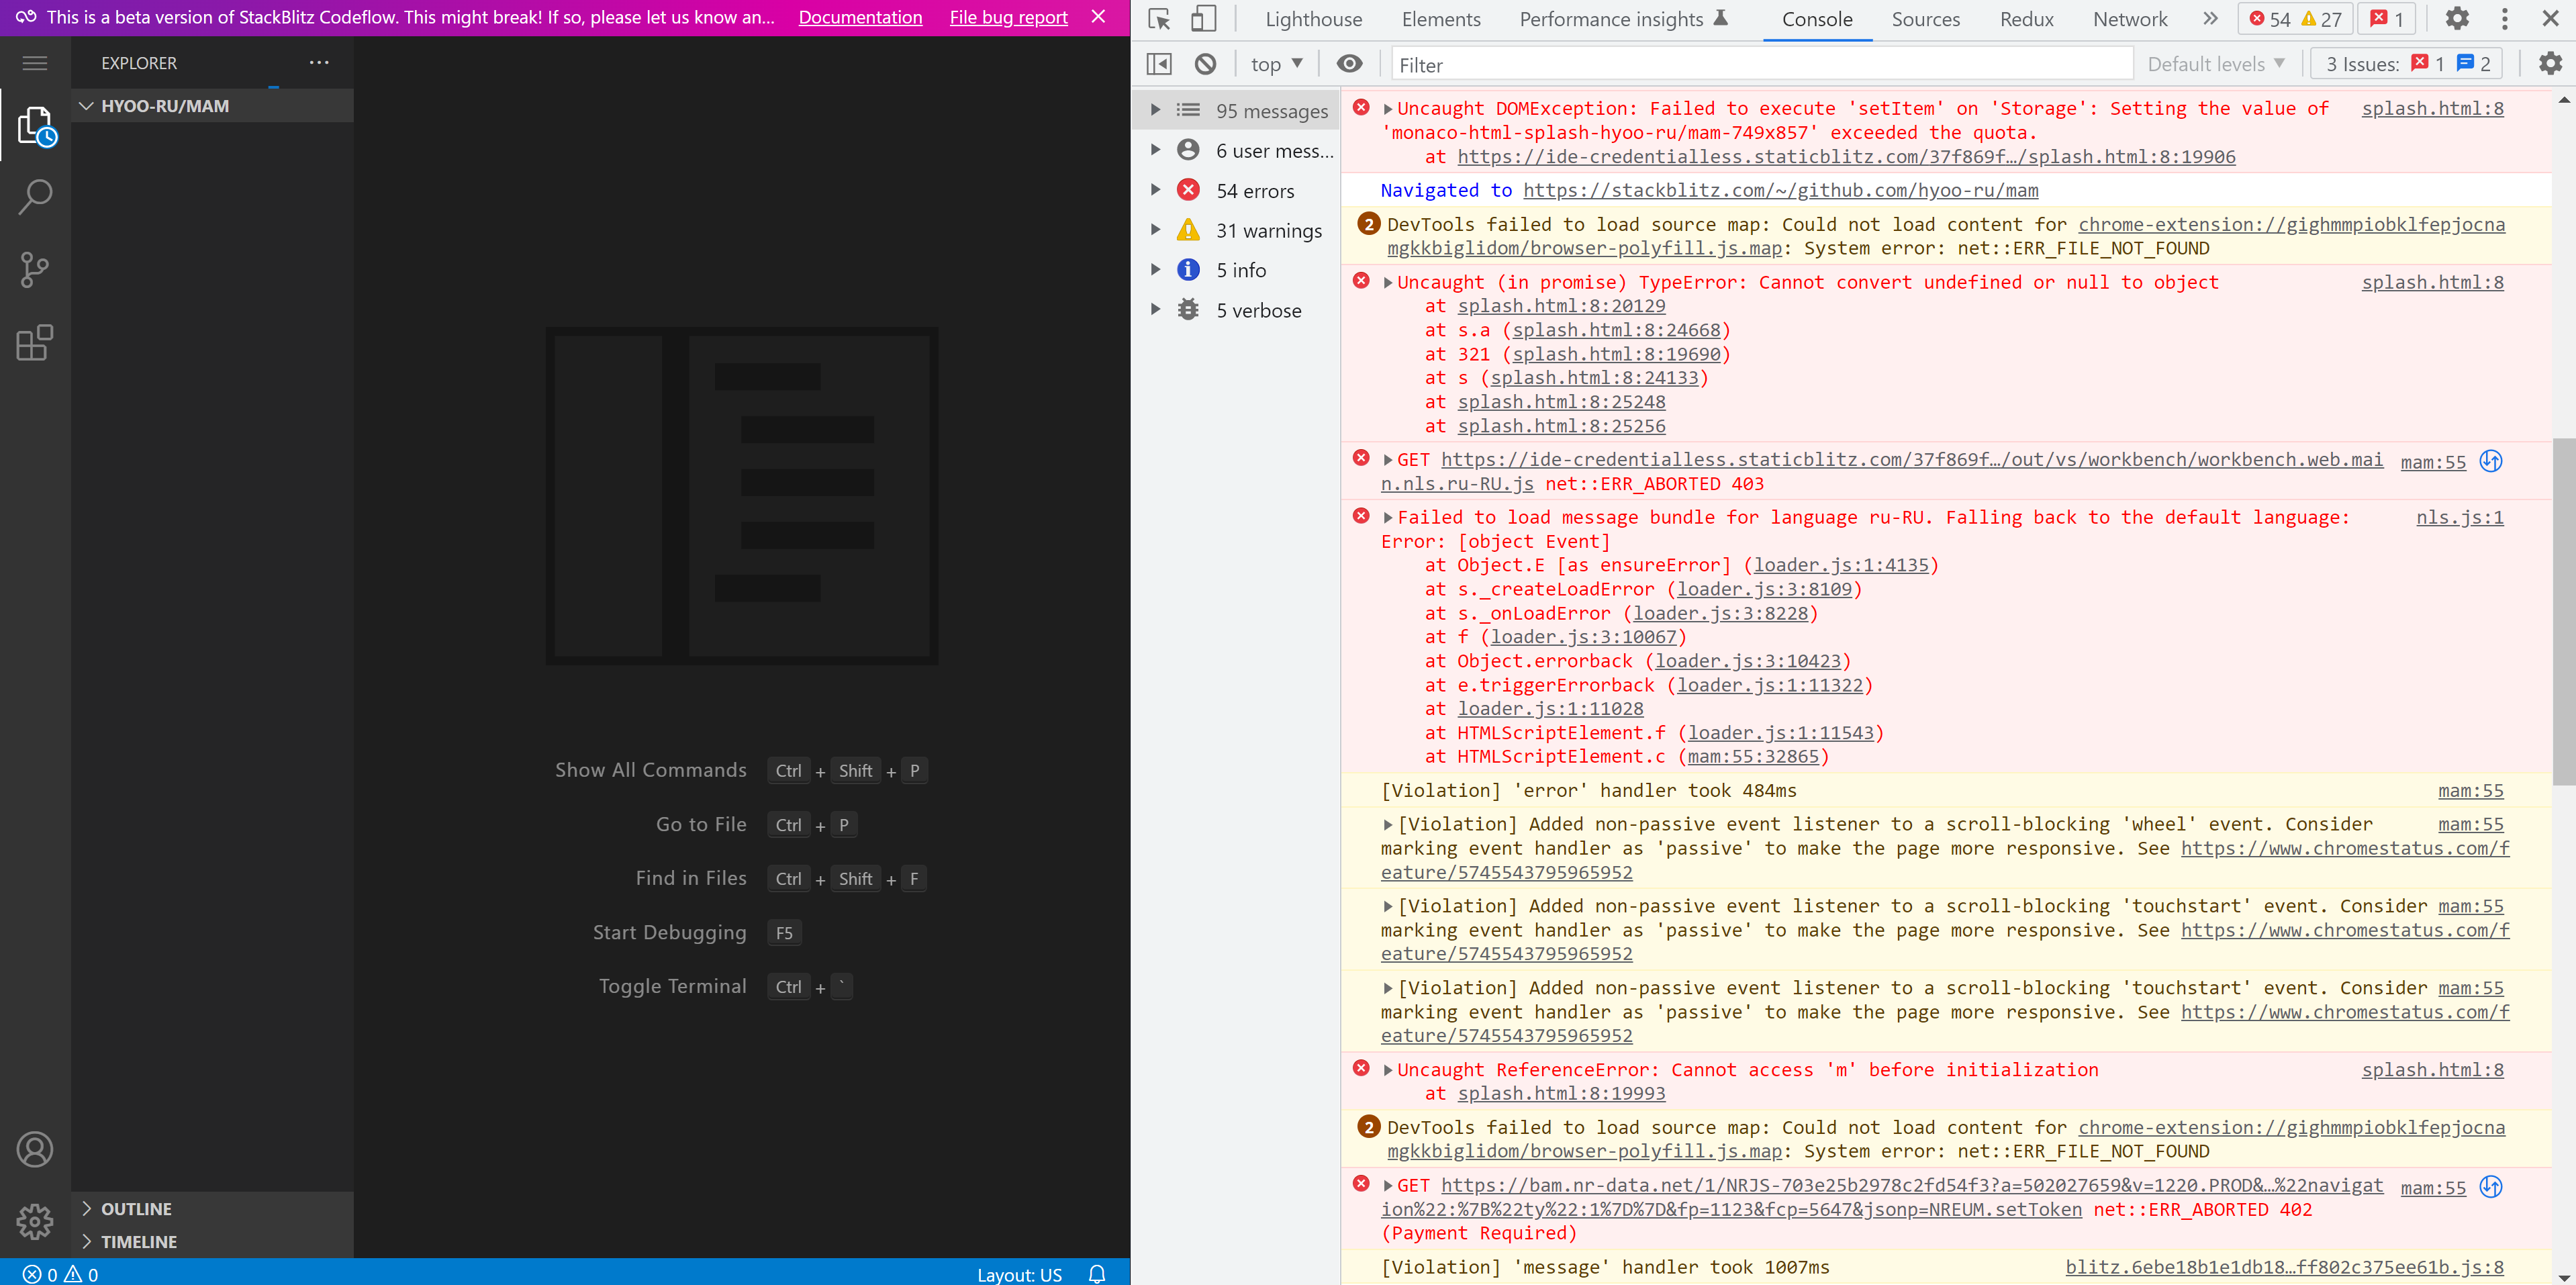Collapse the HYOO-RU/MAM folder
The image size is (2576, 1285).
pos(87,105)
